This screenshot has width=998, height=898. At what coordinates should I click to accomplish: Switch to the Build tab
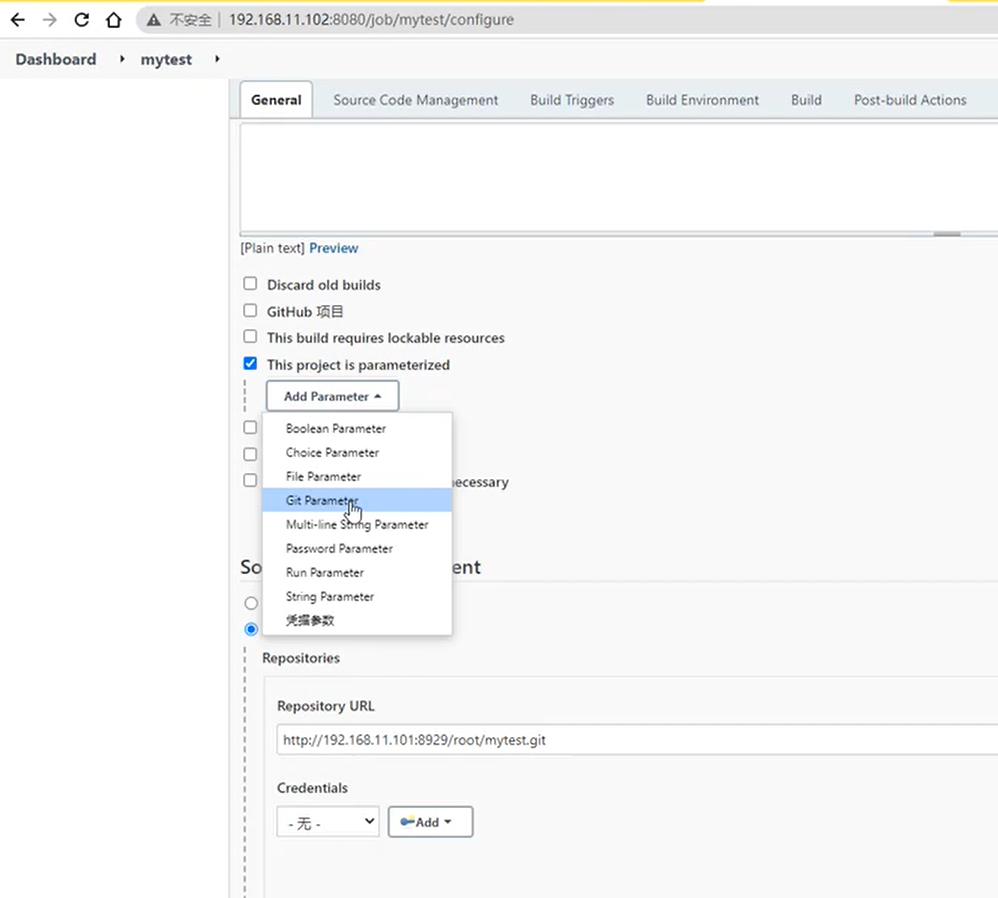click(806, 100)
